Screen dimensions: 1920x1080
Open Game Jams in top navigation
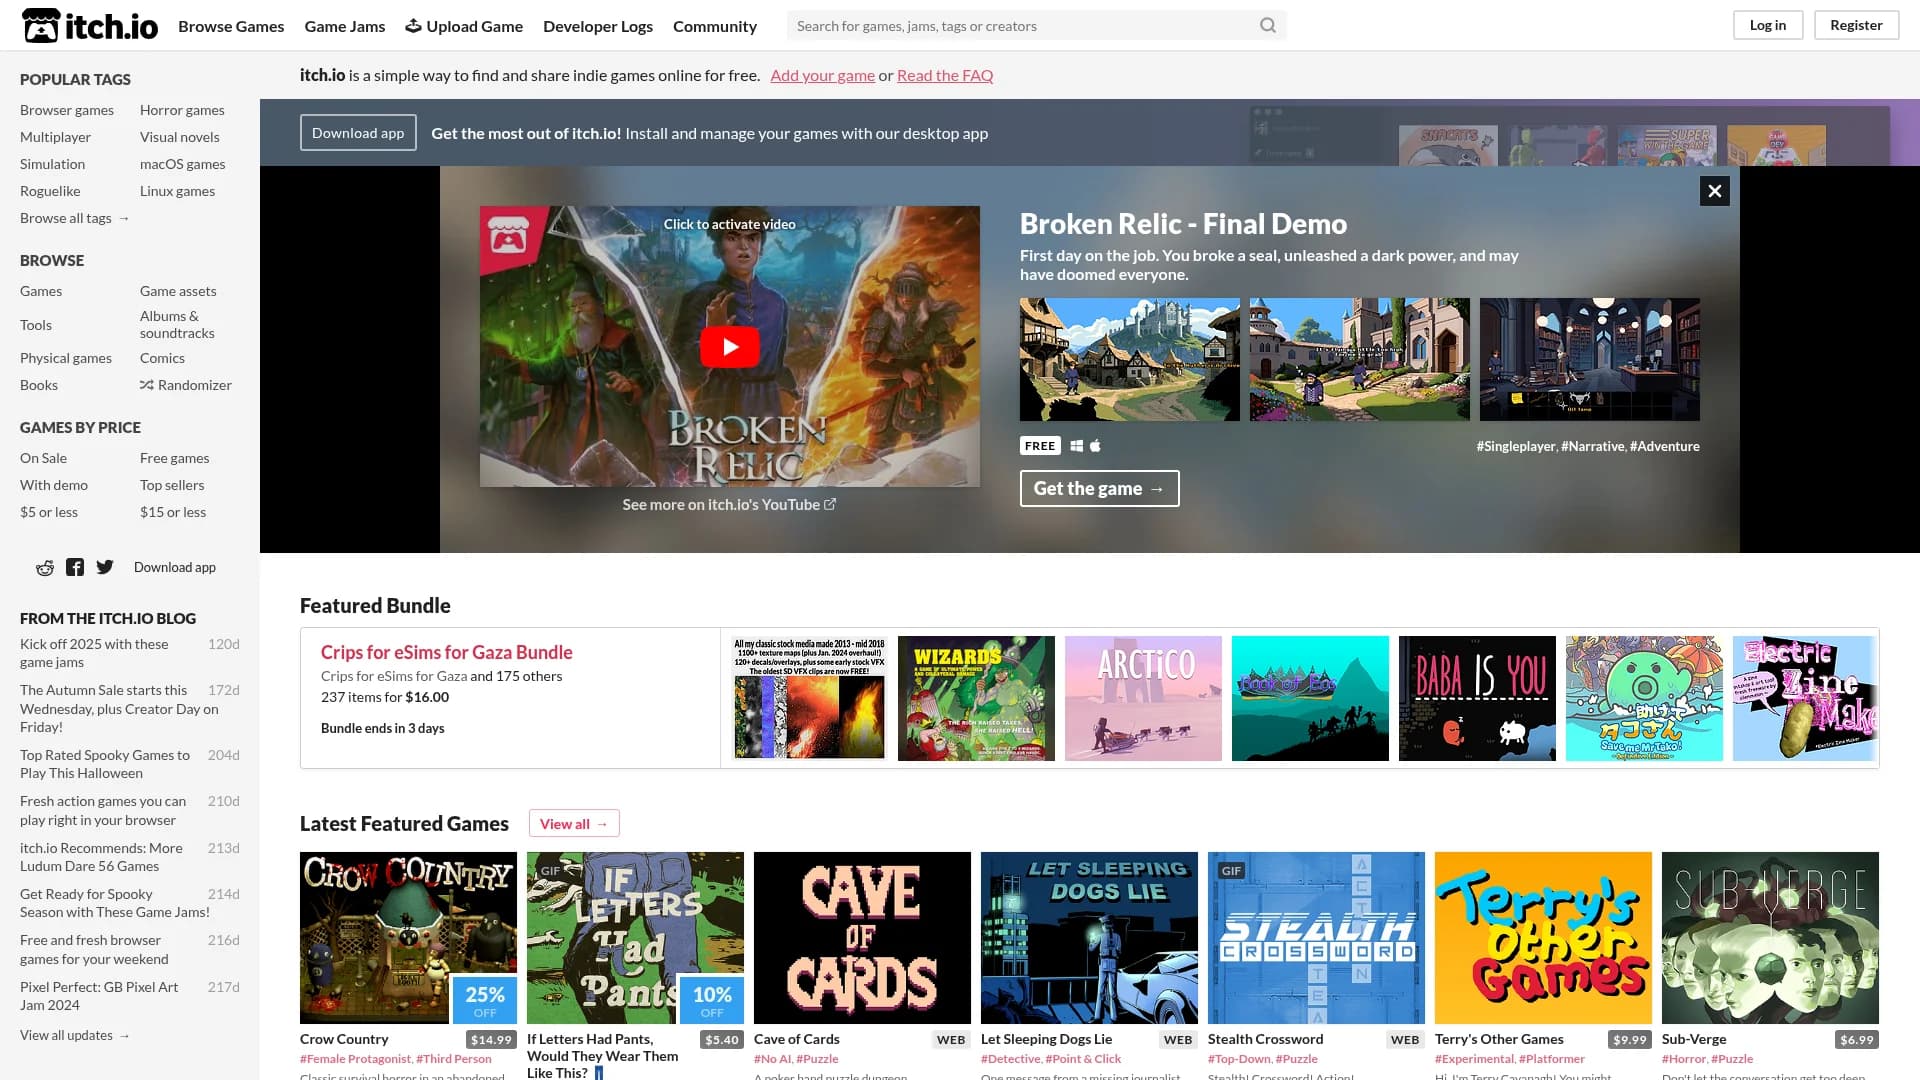point(345,26)
